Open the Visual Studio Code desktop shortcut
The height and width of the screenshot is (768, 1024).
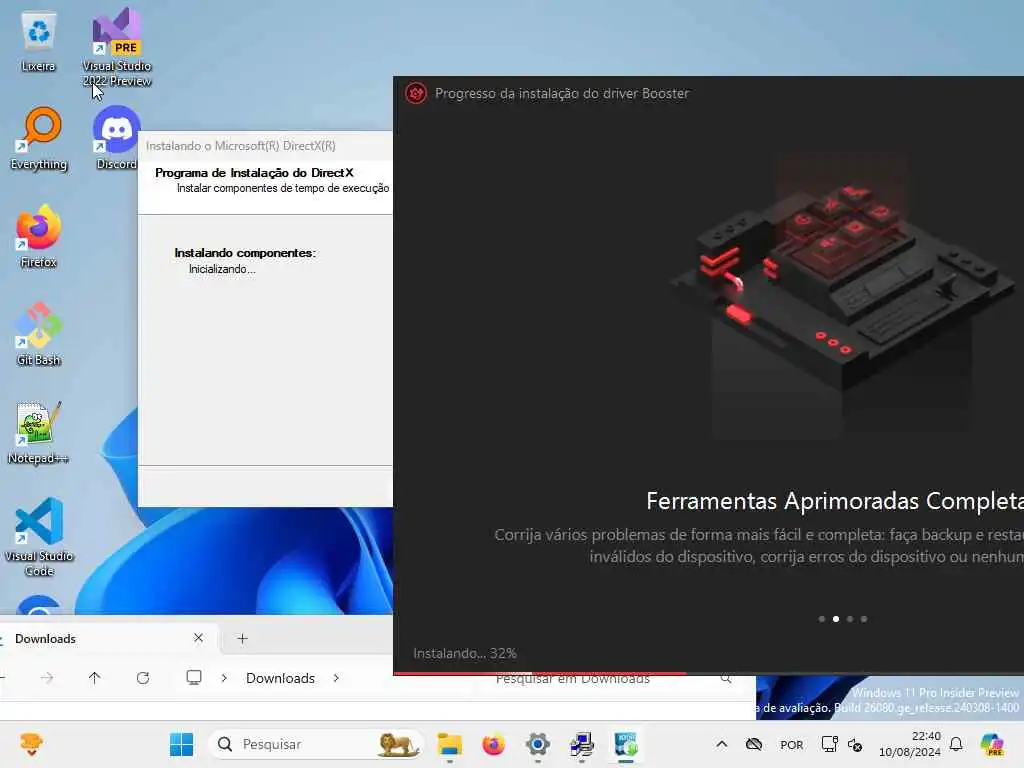(39, 537)
